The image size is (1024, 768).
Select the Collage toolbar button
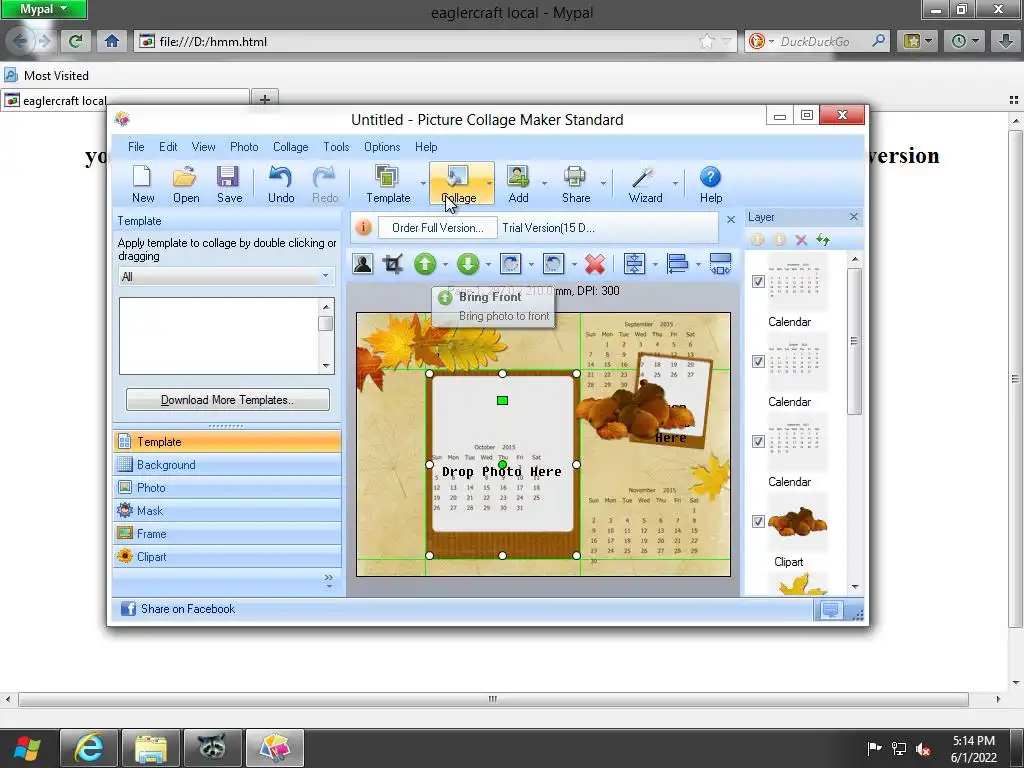[x=457, y=184]
